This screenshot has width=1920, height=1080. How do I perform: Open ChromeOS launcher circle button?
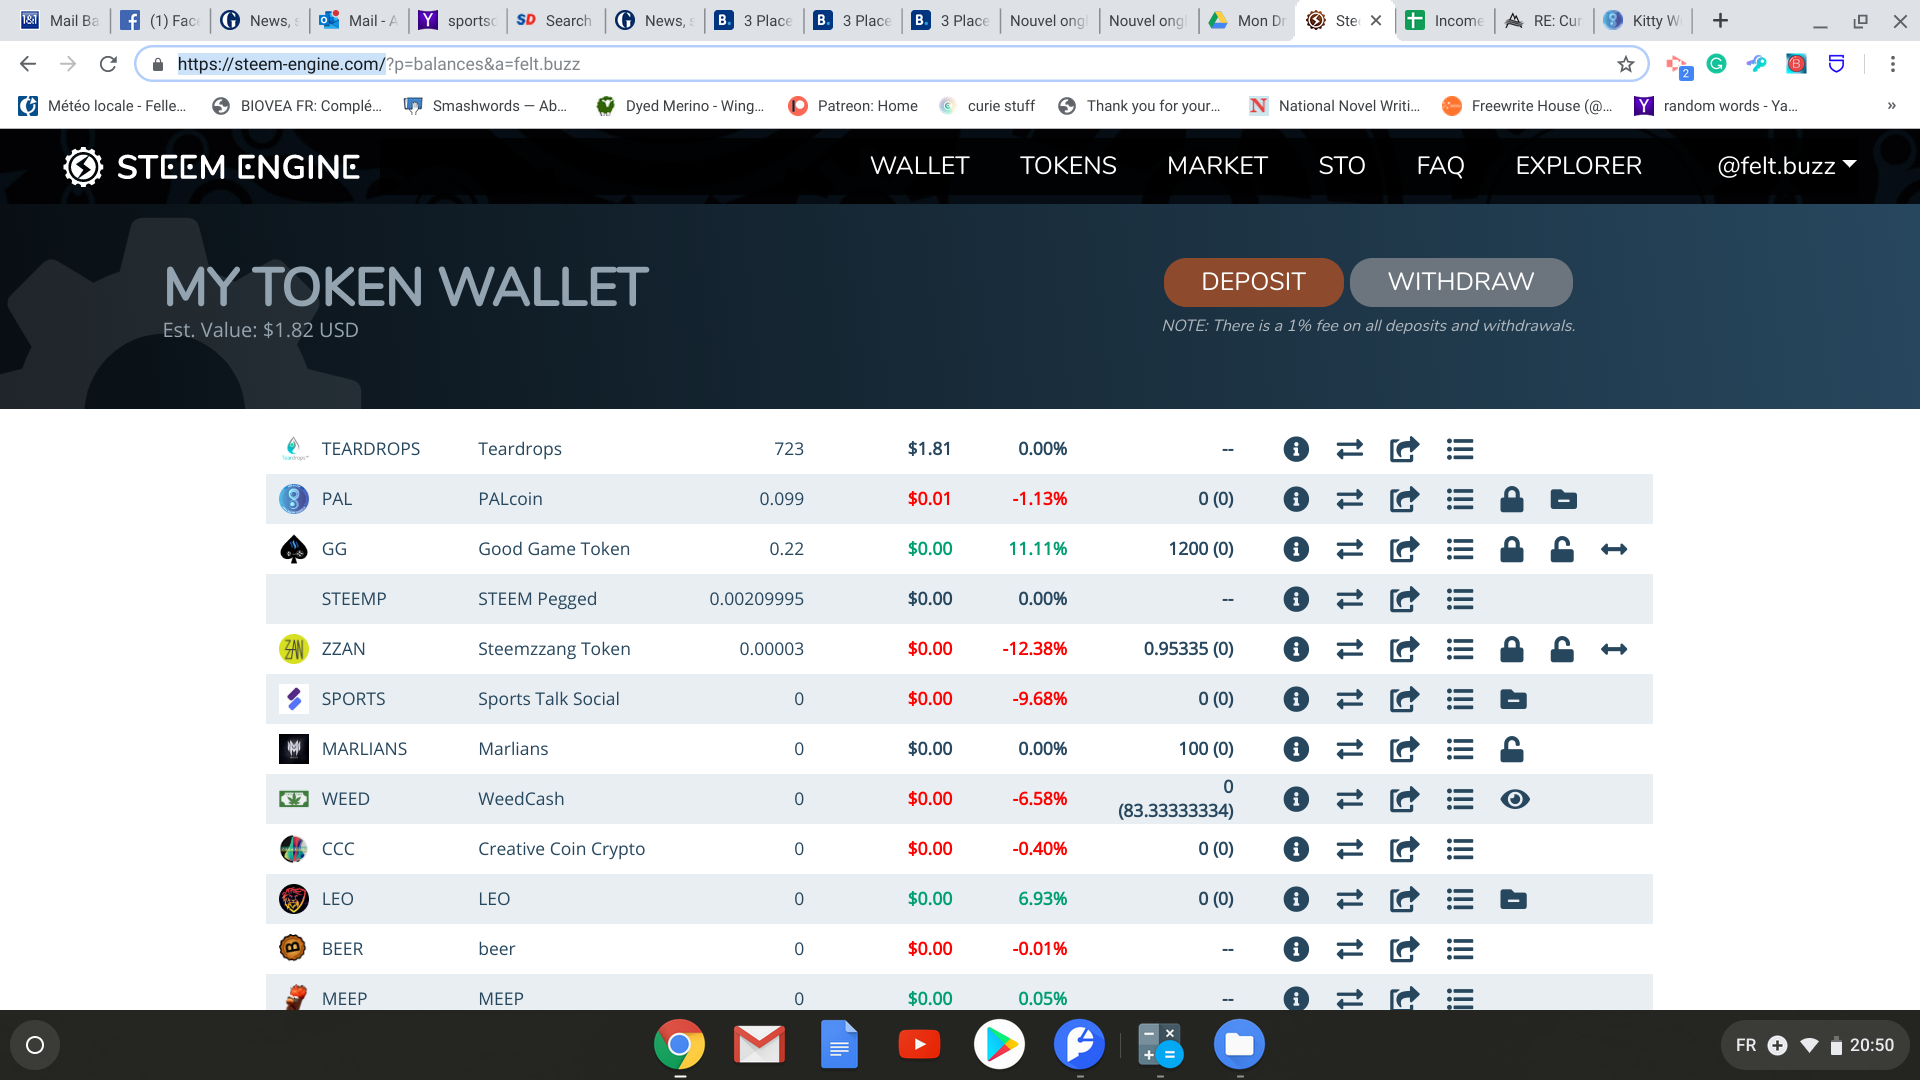point(35,1045)
